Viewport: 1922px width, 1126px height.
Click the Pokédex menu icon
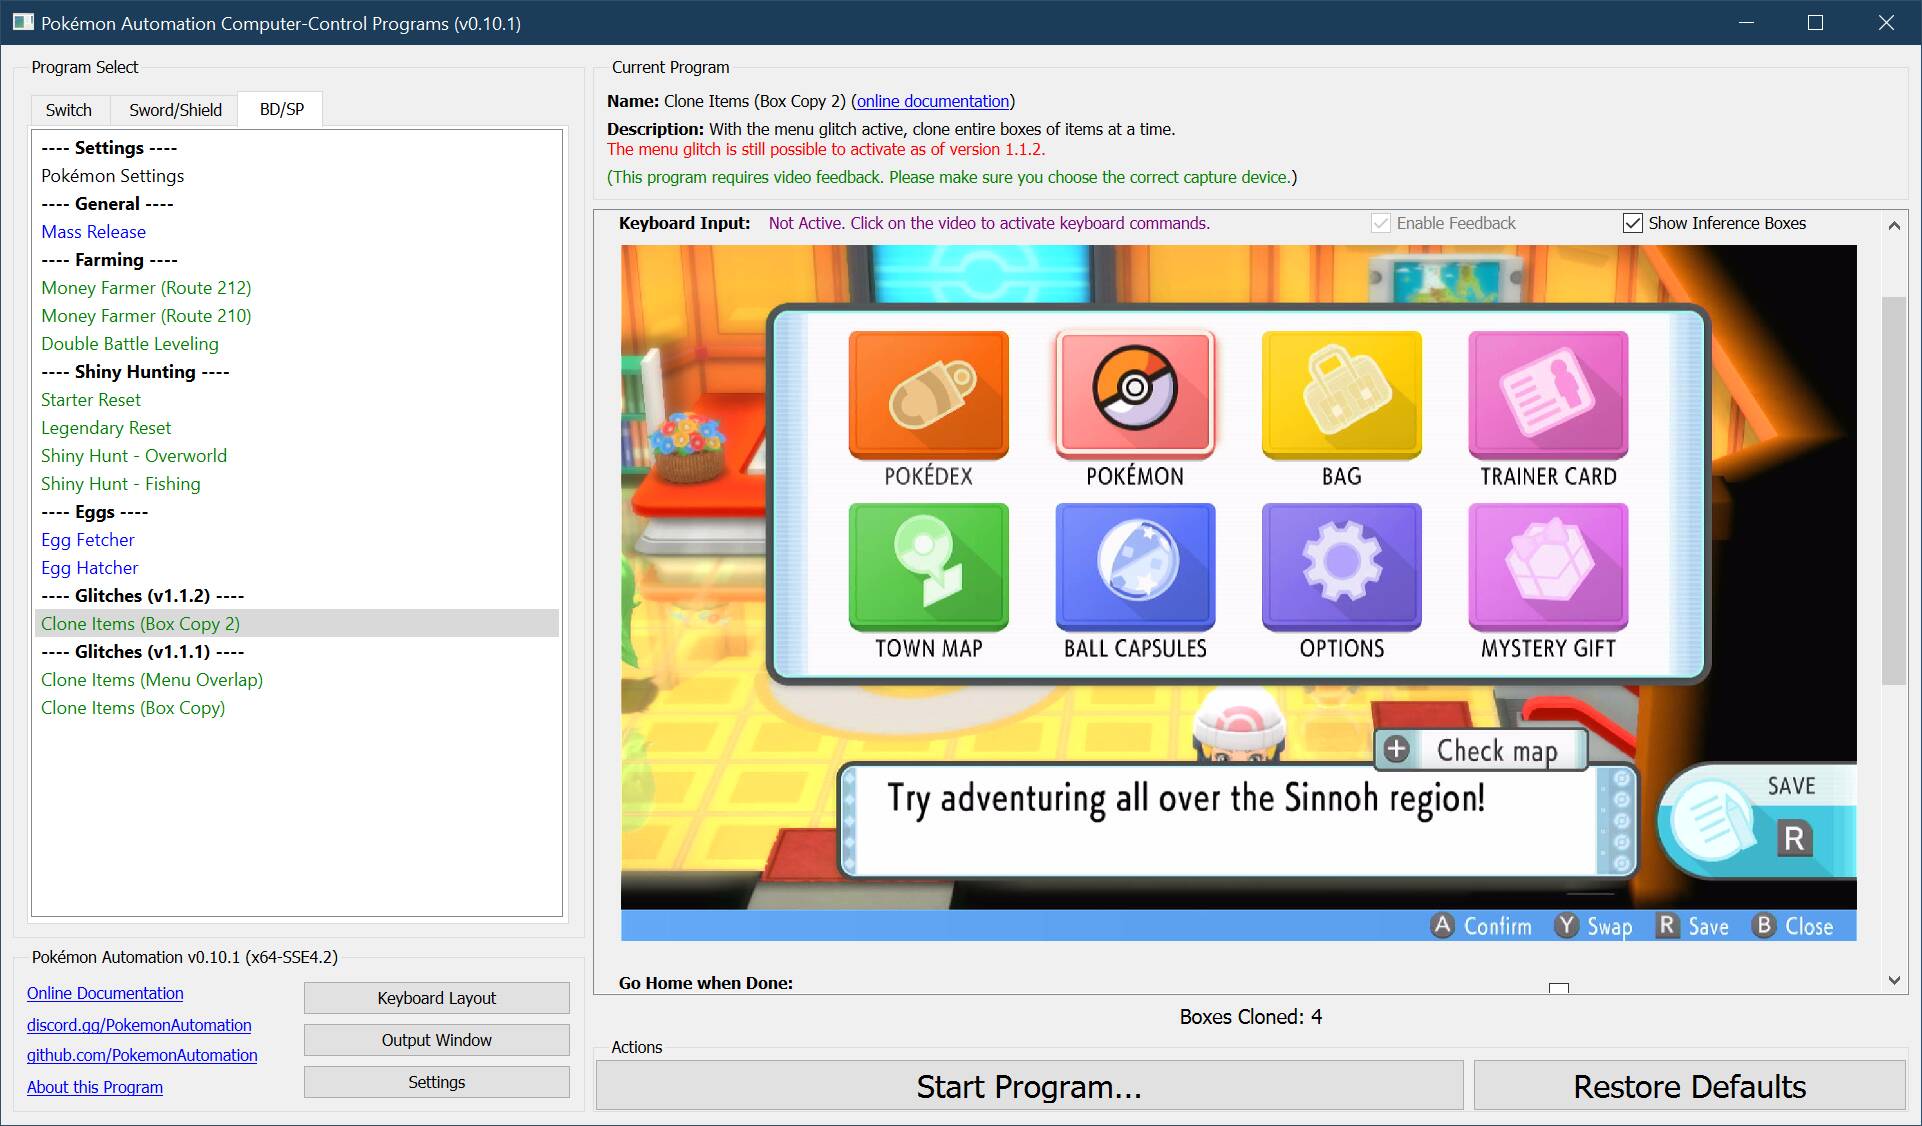(x=928, y=394)
